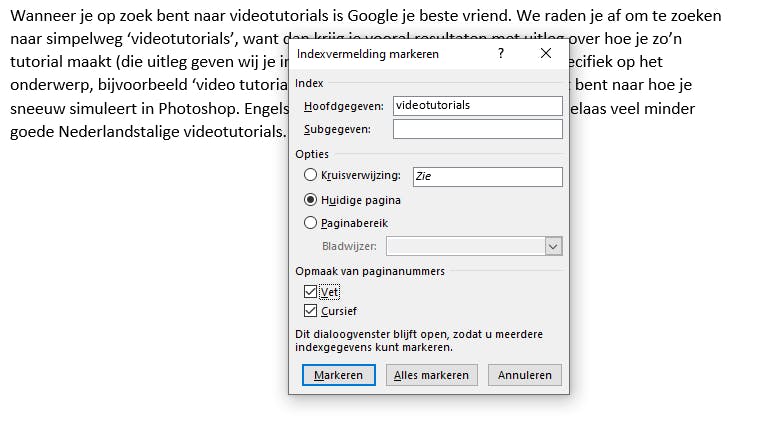
Task: Click the Hoofdgegeven text field
Action: tap(477, 105)
